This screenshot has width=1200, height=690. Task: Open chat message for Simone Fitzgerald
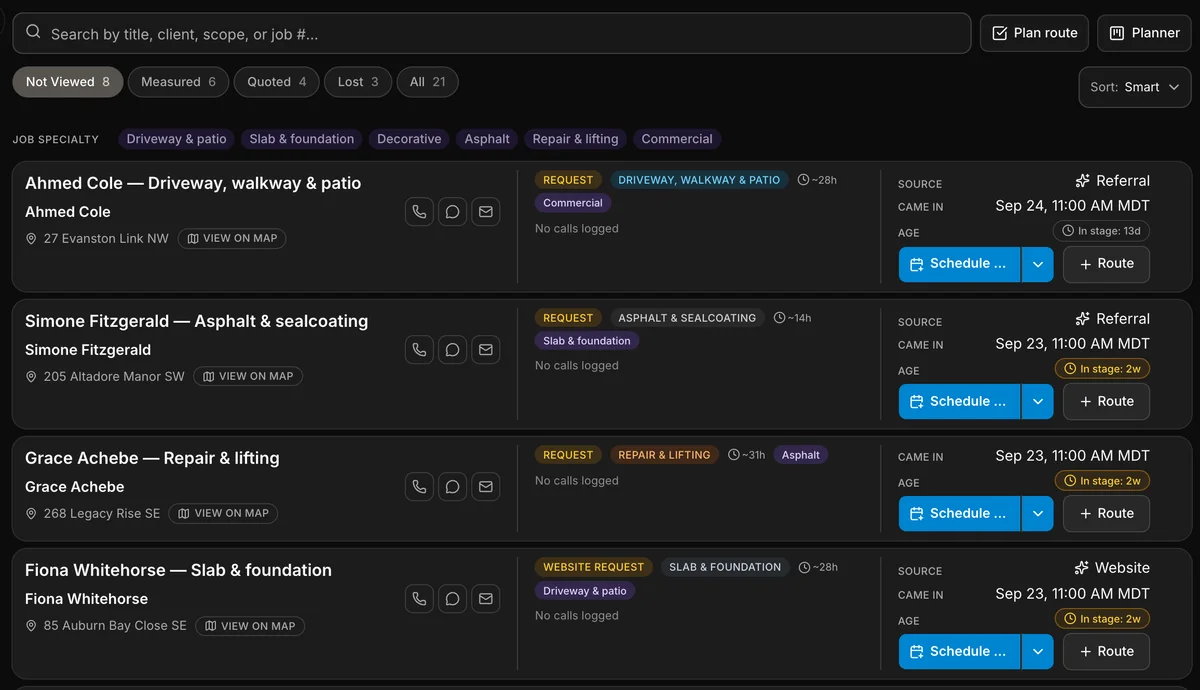pyautogui.click(x=452, y=350)
